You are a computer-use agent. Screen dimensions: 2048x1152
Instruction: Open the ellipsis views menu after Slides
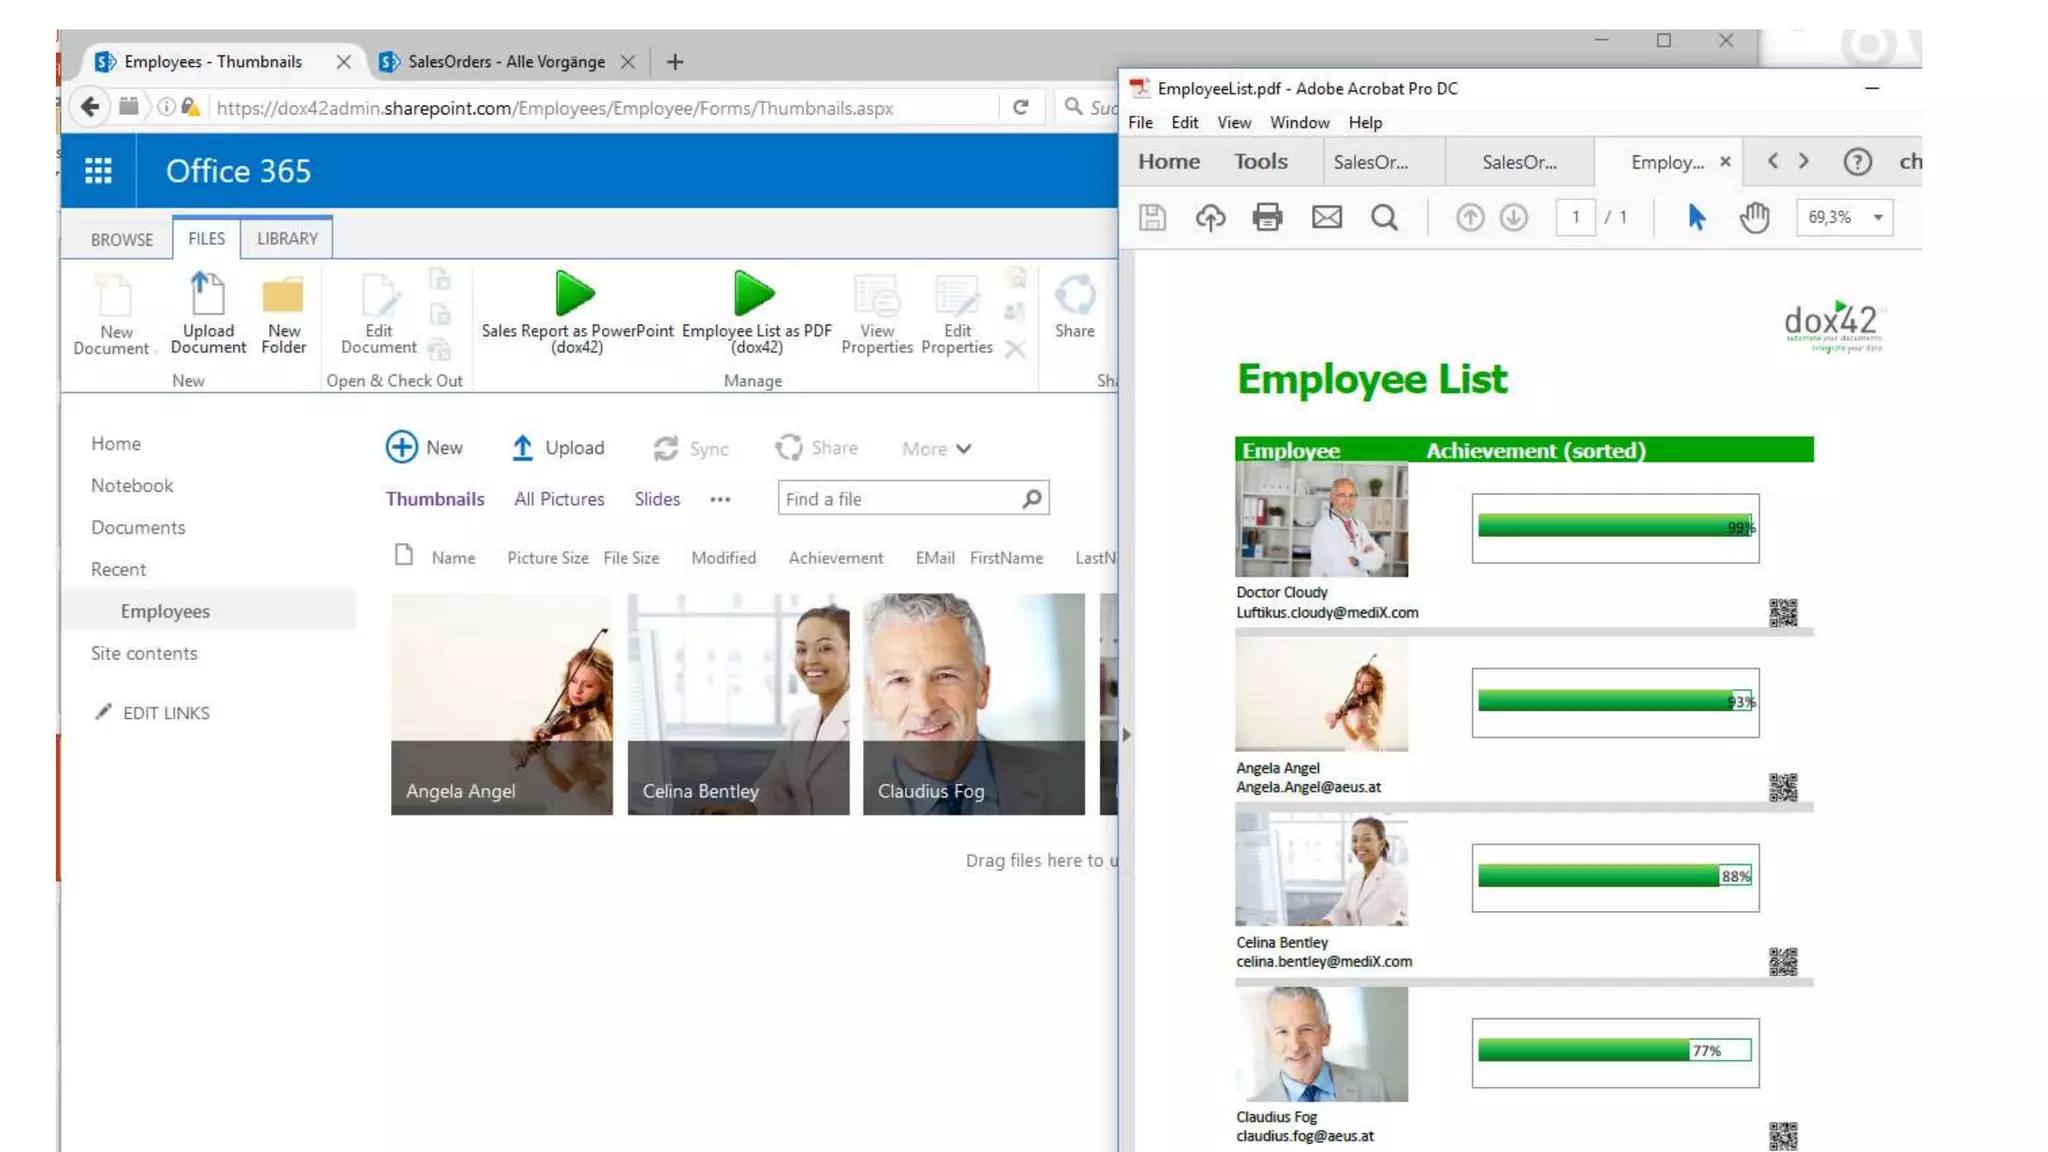tap(720, 499)
